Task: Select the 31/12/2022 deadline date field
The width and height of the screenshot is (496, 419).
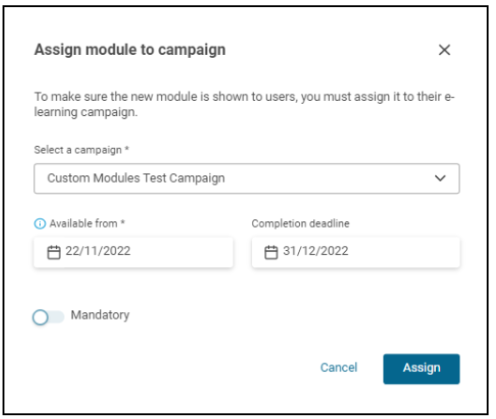Action: coord(356,252)
